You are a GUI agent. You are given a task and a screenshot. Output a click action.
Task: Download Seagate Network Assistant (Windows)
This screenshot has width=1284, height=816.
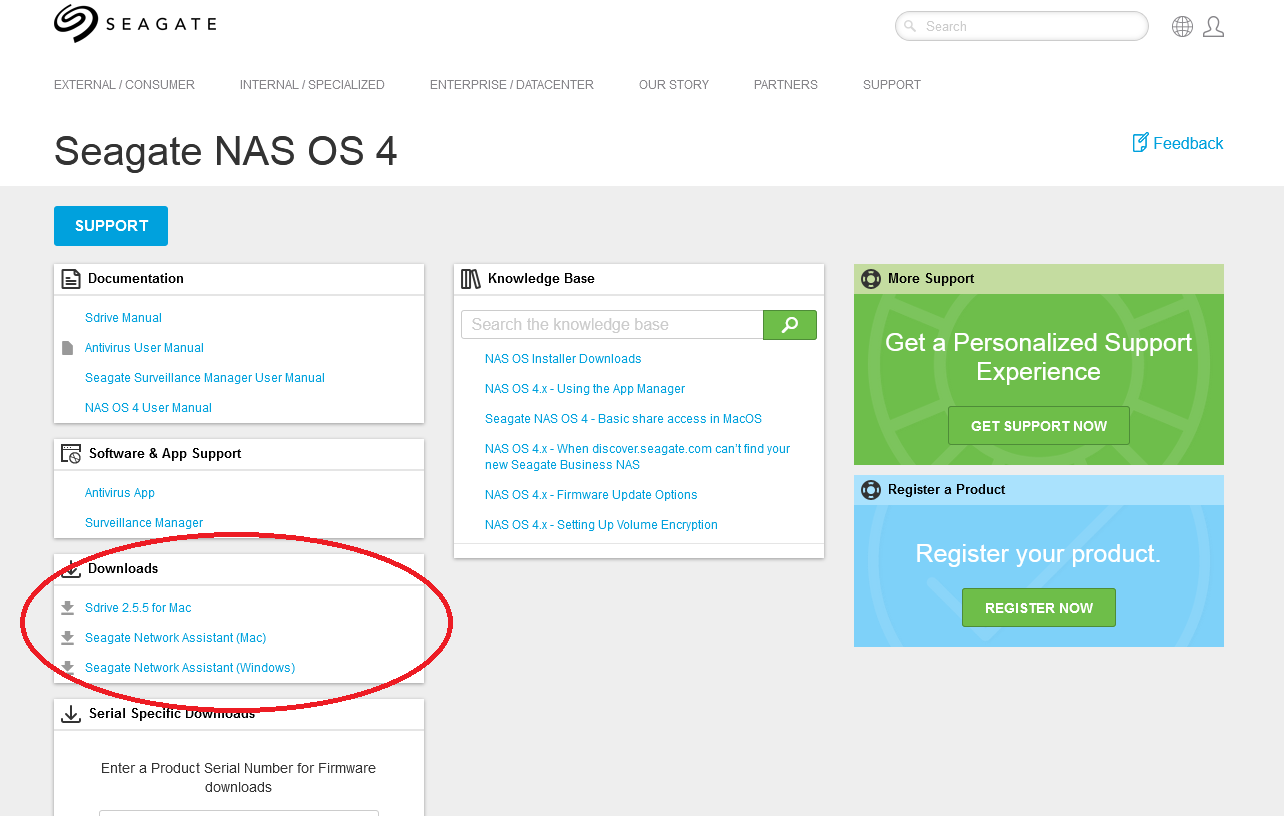pyautogui.click(x=190, y=668)
